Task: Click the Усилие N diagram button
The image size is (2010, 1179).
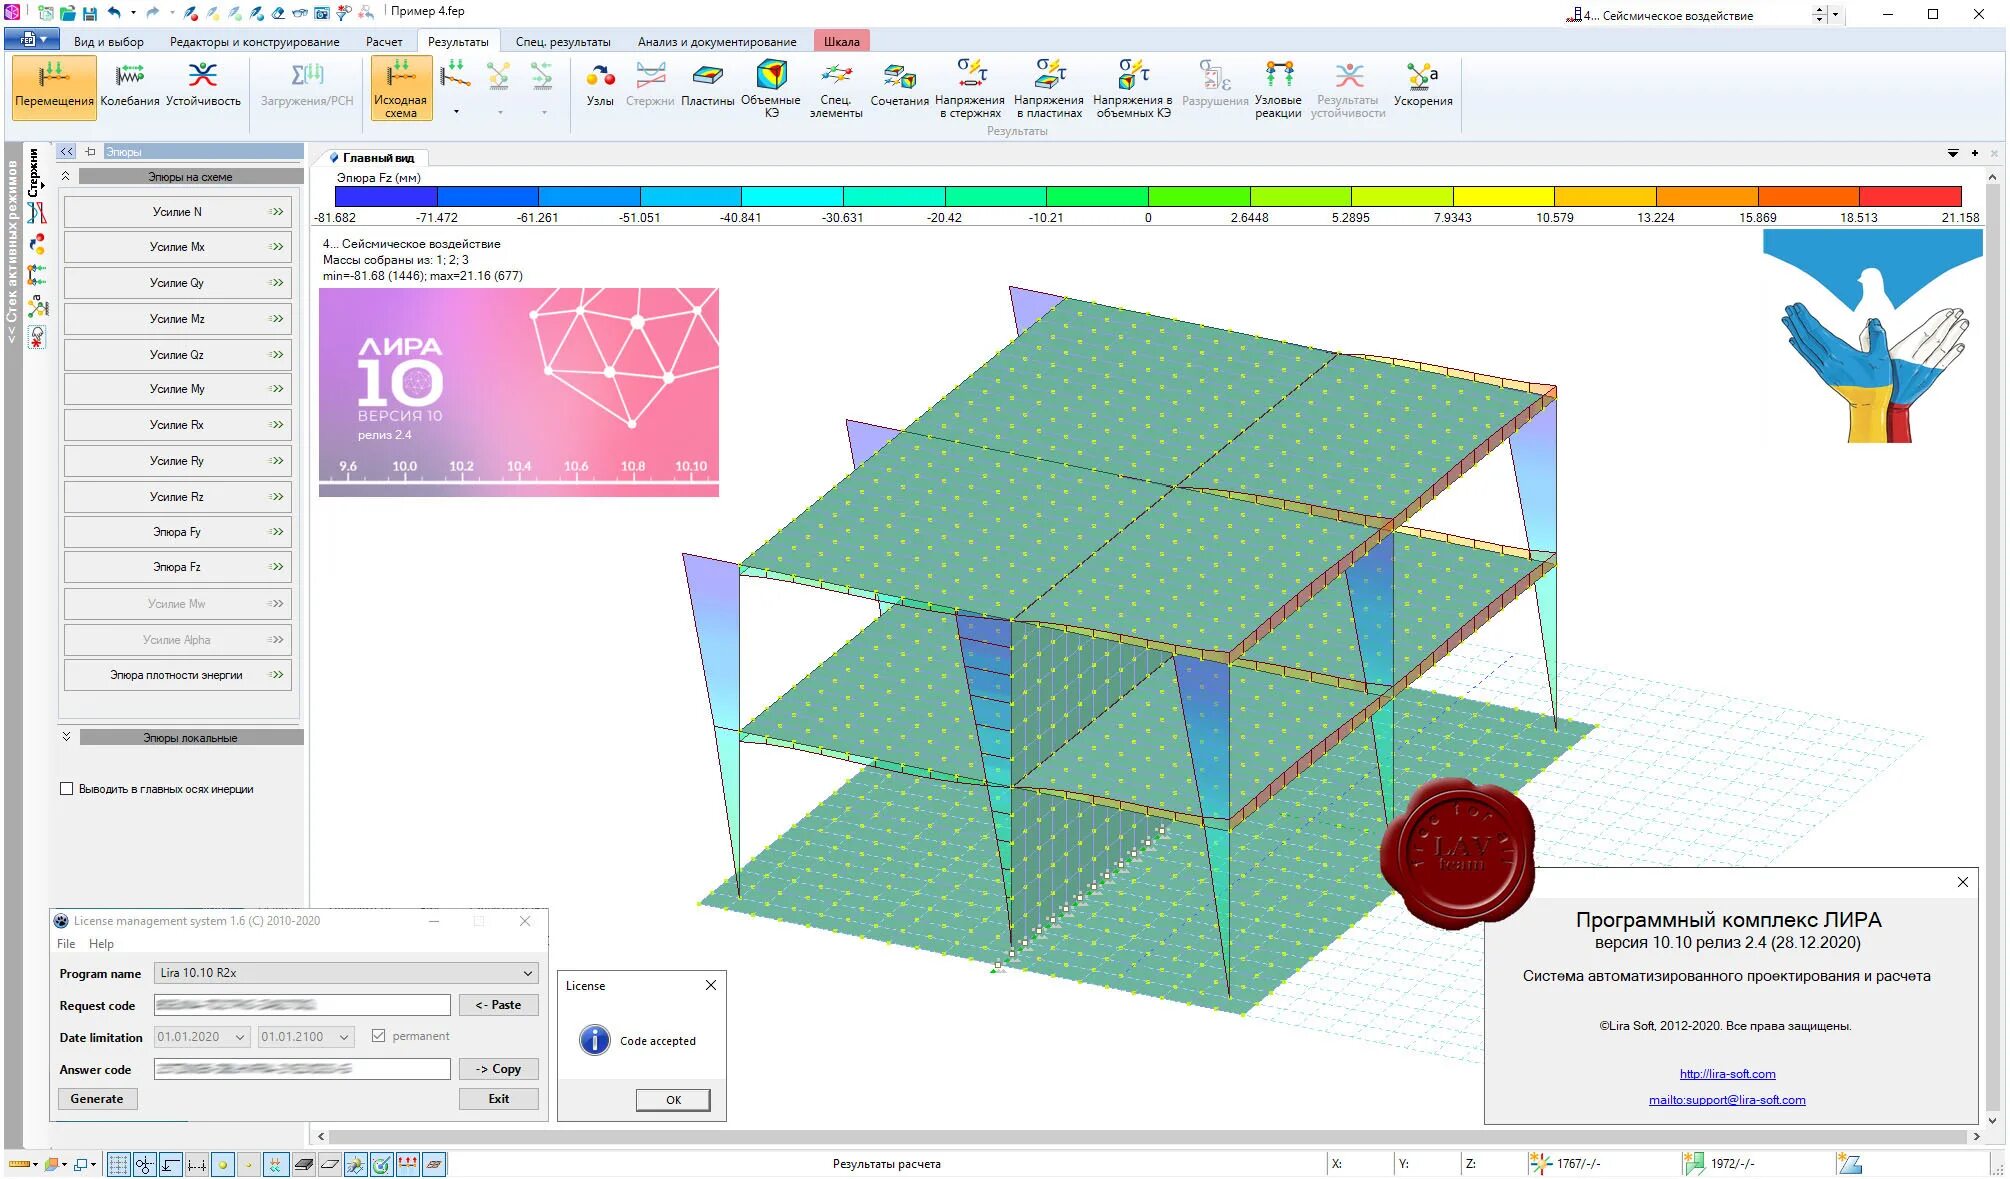Action: click(x=178, y=212)
